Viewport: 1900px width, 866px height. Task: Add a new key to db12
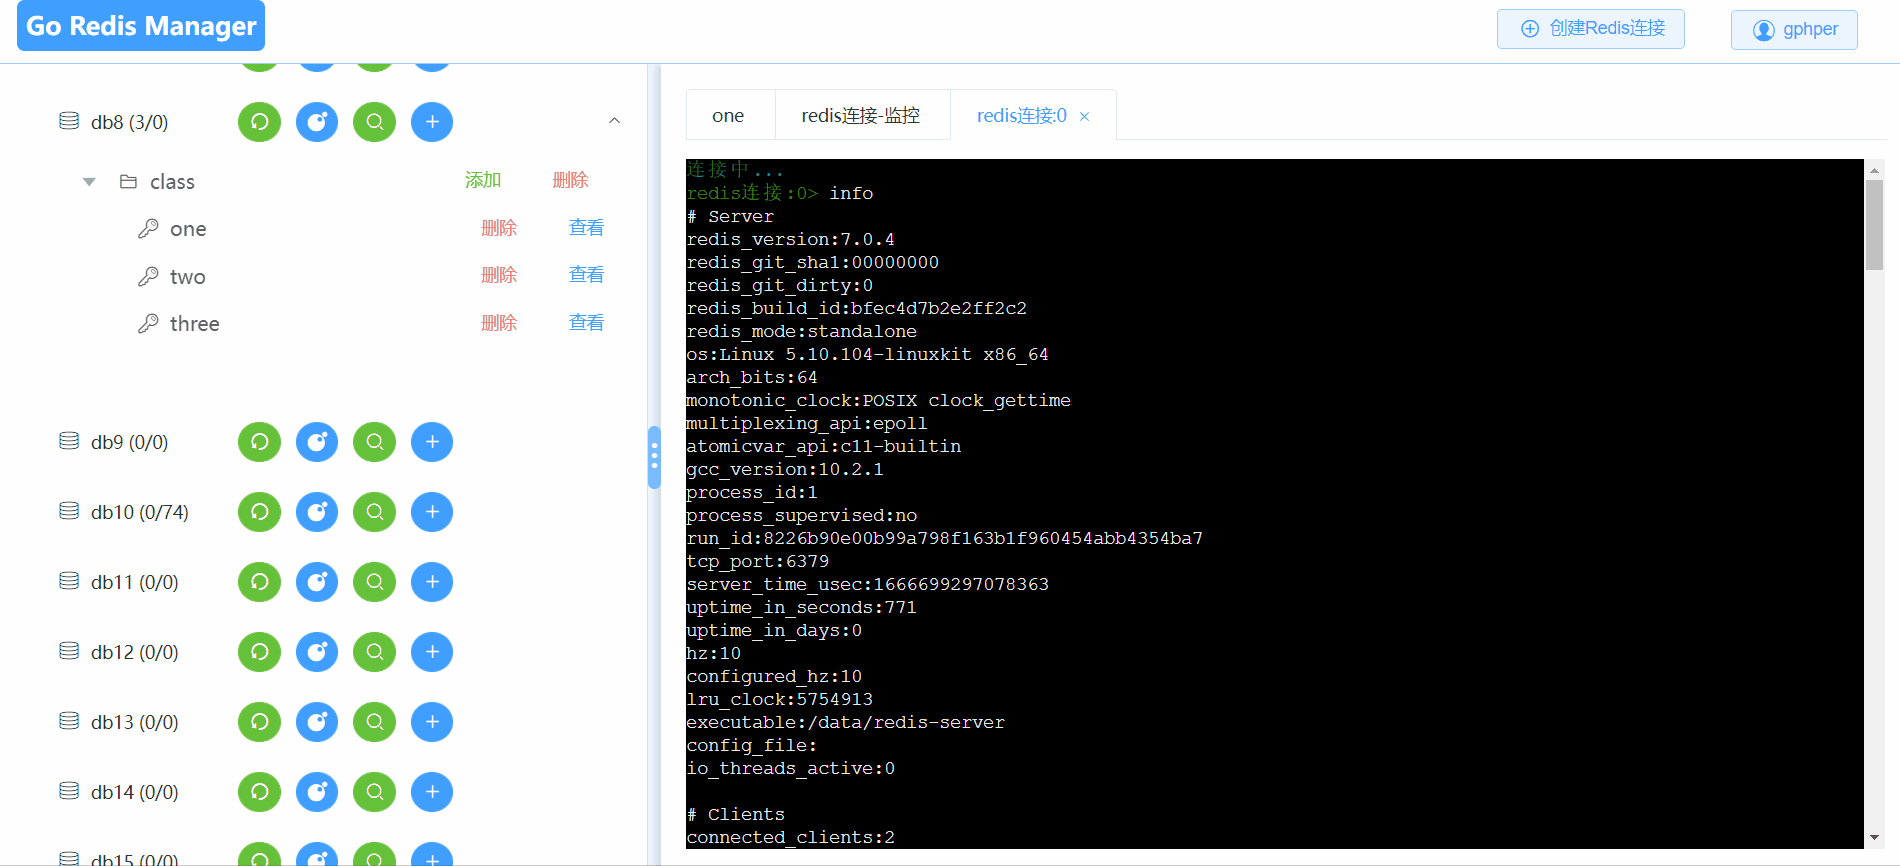[x=432, y=652]
